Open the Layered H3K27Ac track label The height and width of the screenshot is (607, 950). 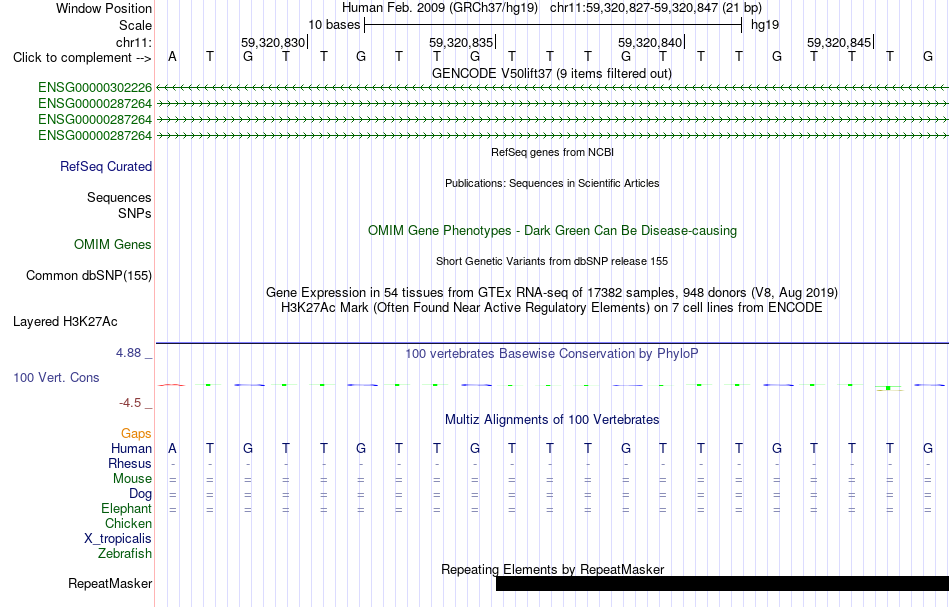(x=65, y=322)
